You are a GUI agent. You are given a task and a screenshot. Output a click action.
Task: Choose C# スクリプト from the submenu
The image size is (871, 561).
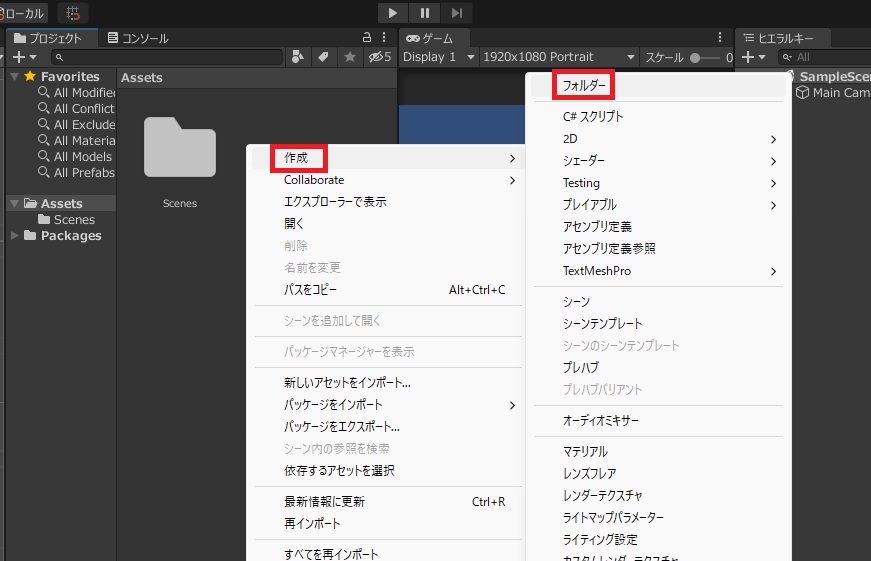coord(592,116)
